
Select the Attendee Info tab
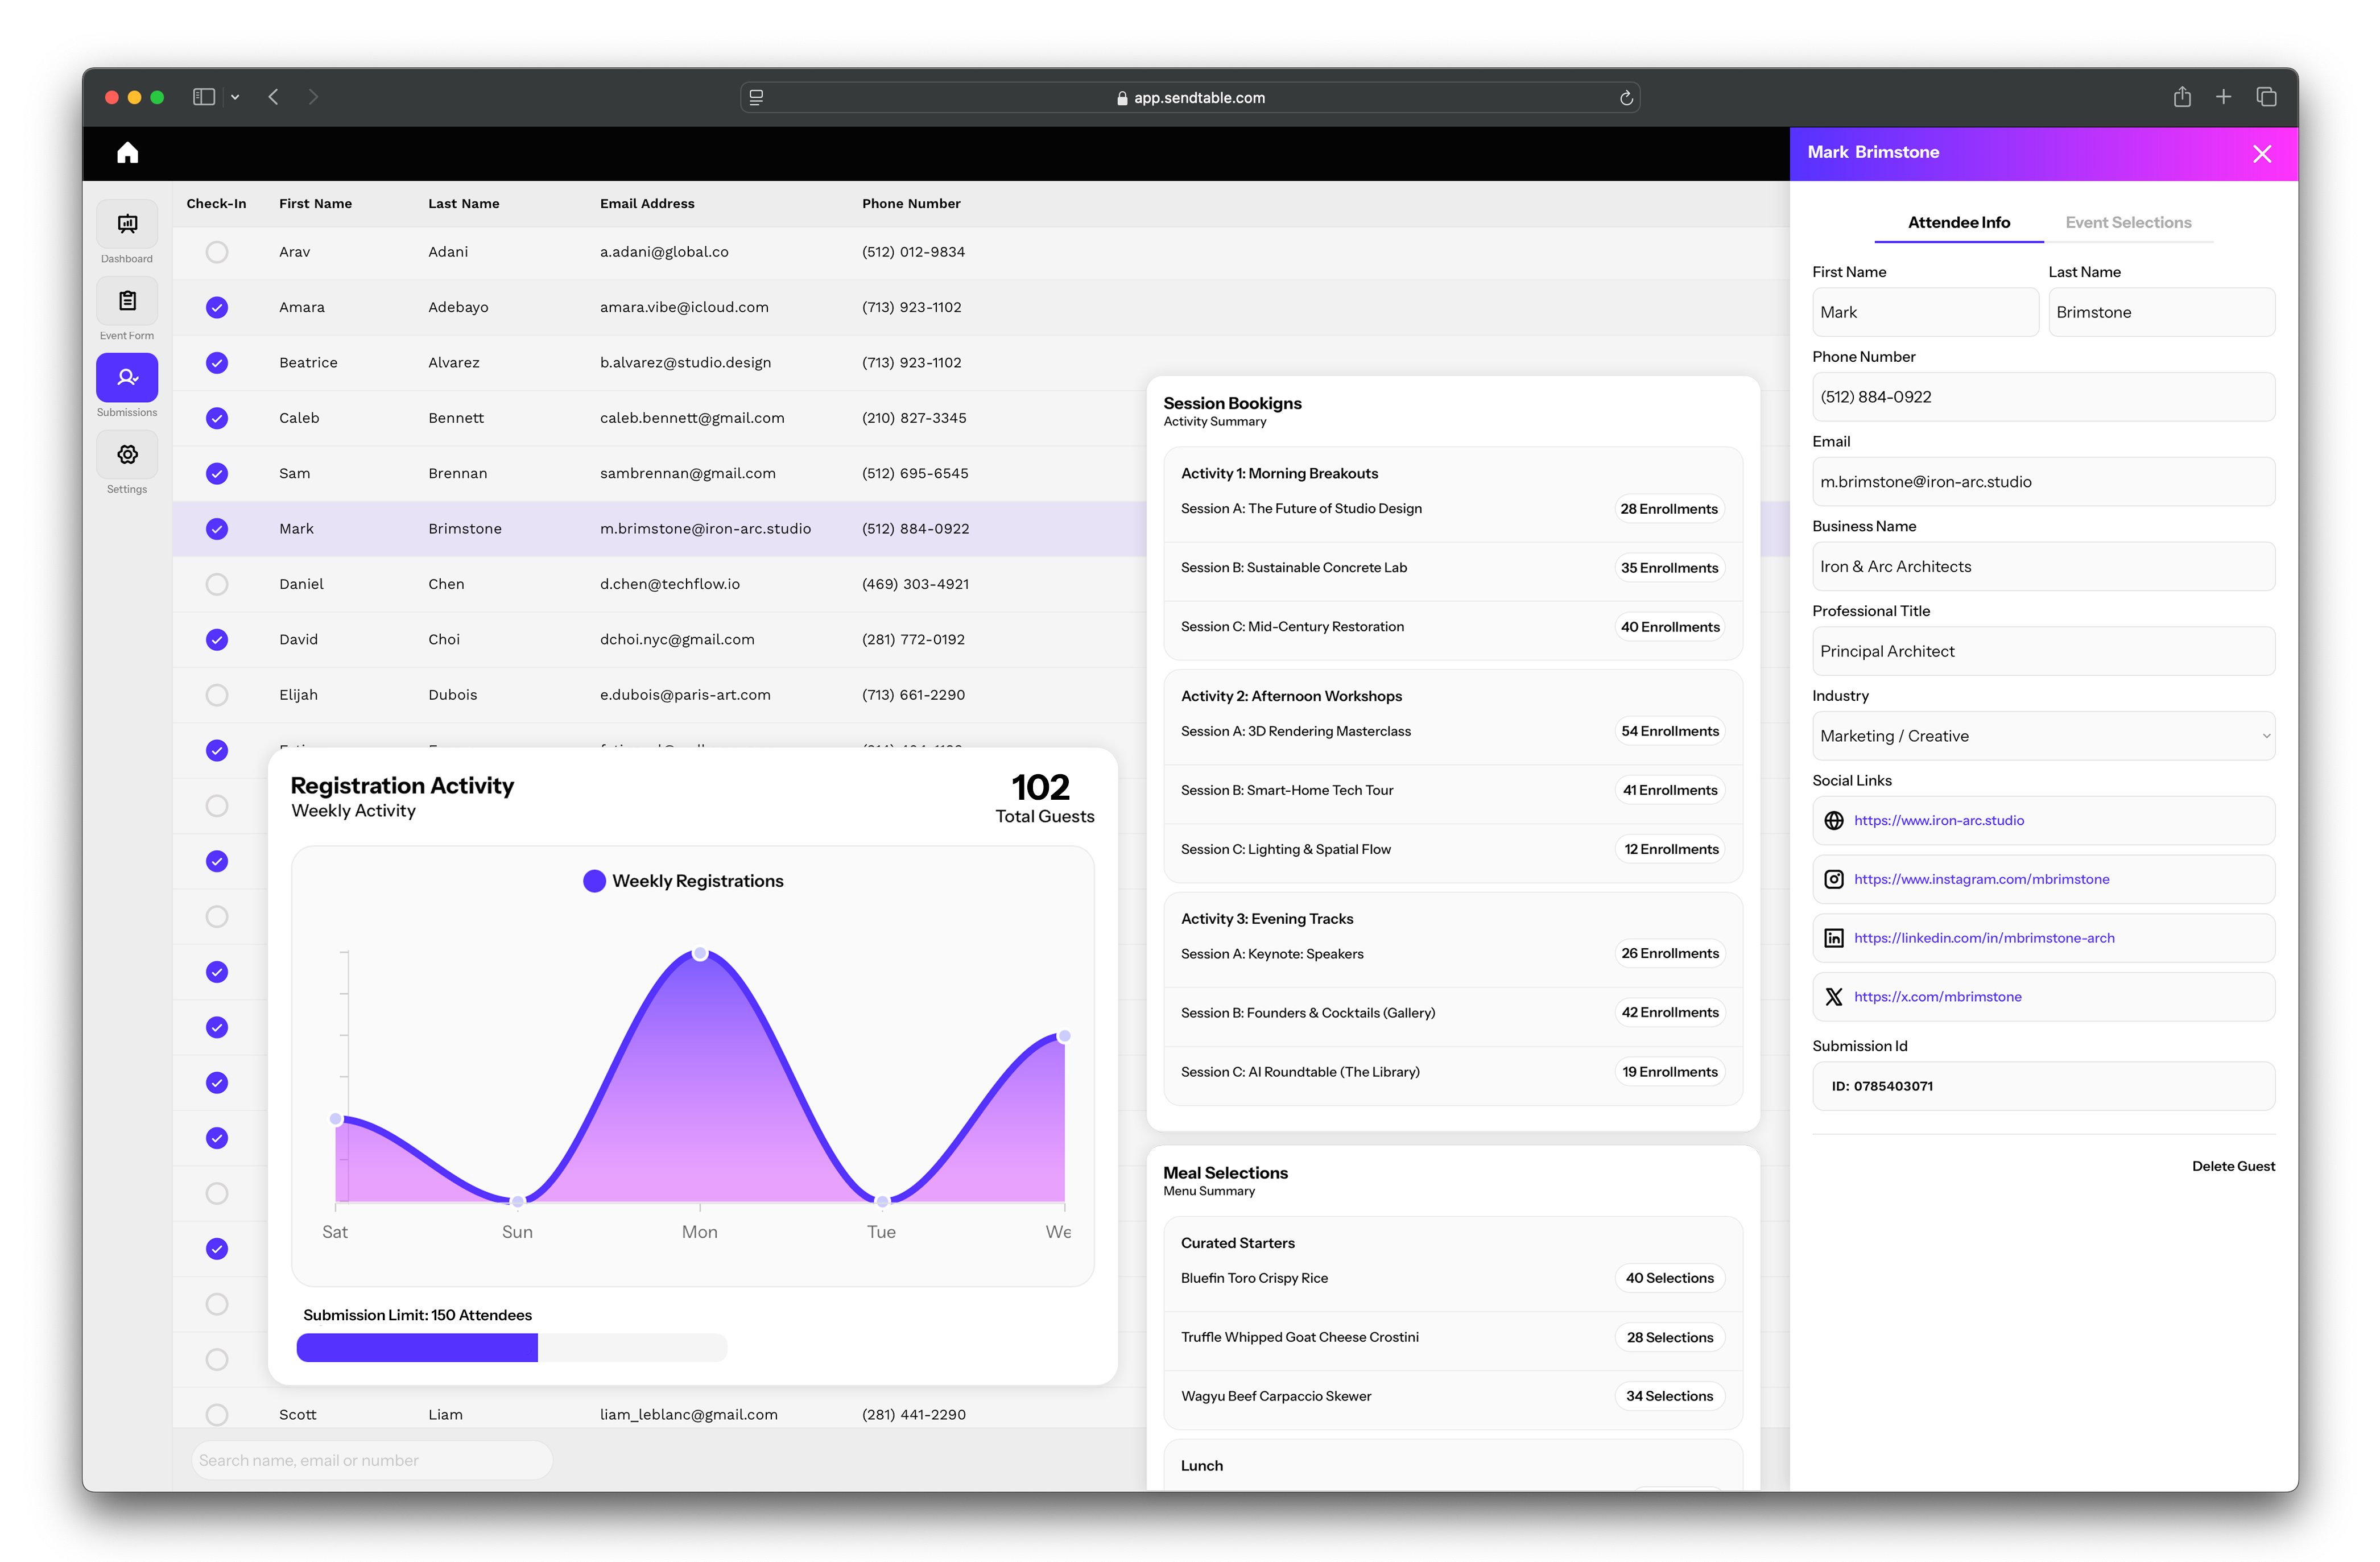1958,223
